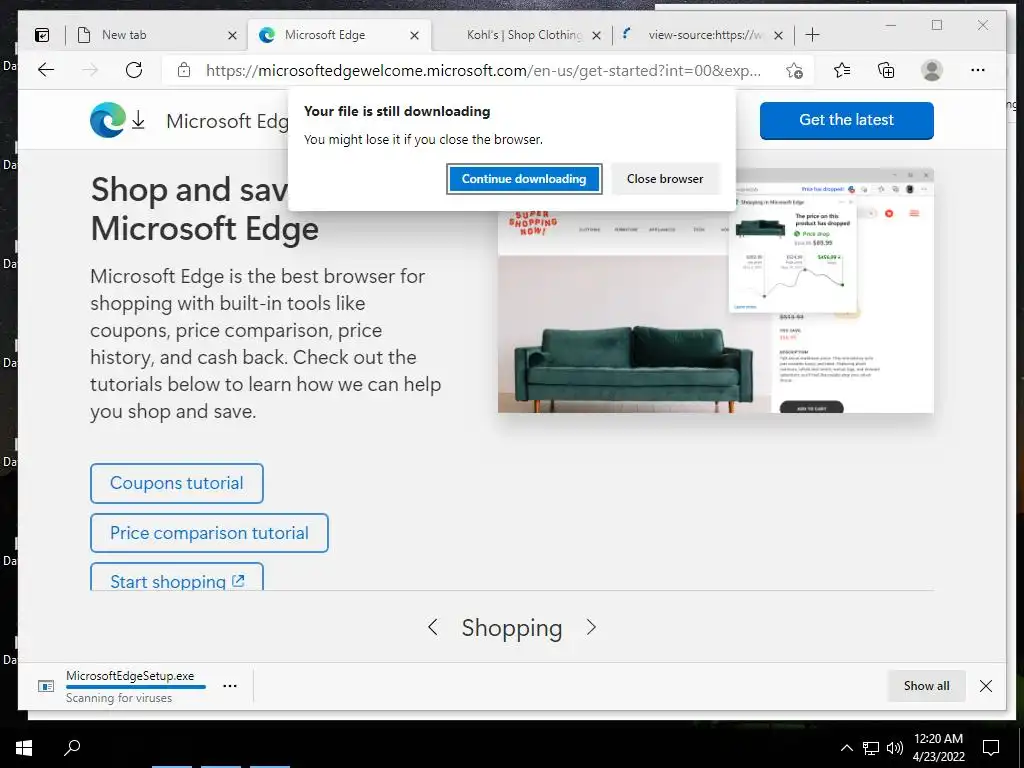
Task: Open Windows Start menu
Action: coord(24,748)
